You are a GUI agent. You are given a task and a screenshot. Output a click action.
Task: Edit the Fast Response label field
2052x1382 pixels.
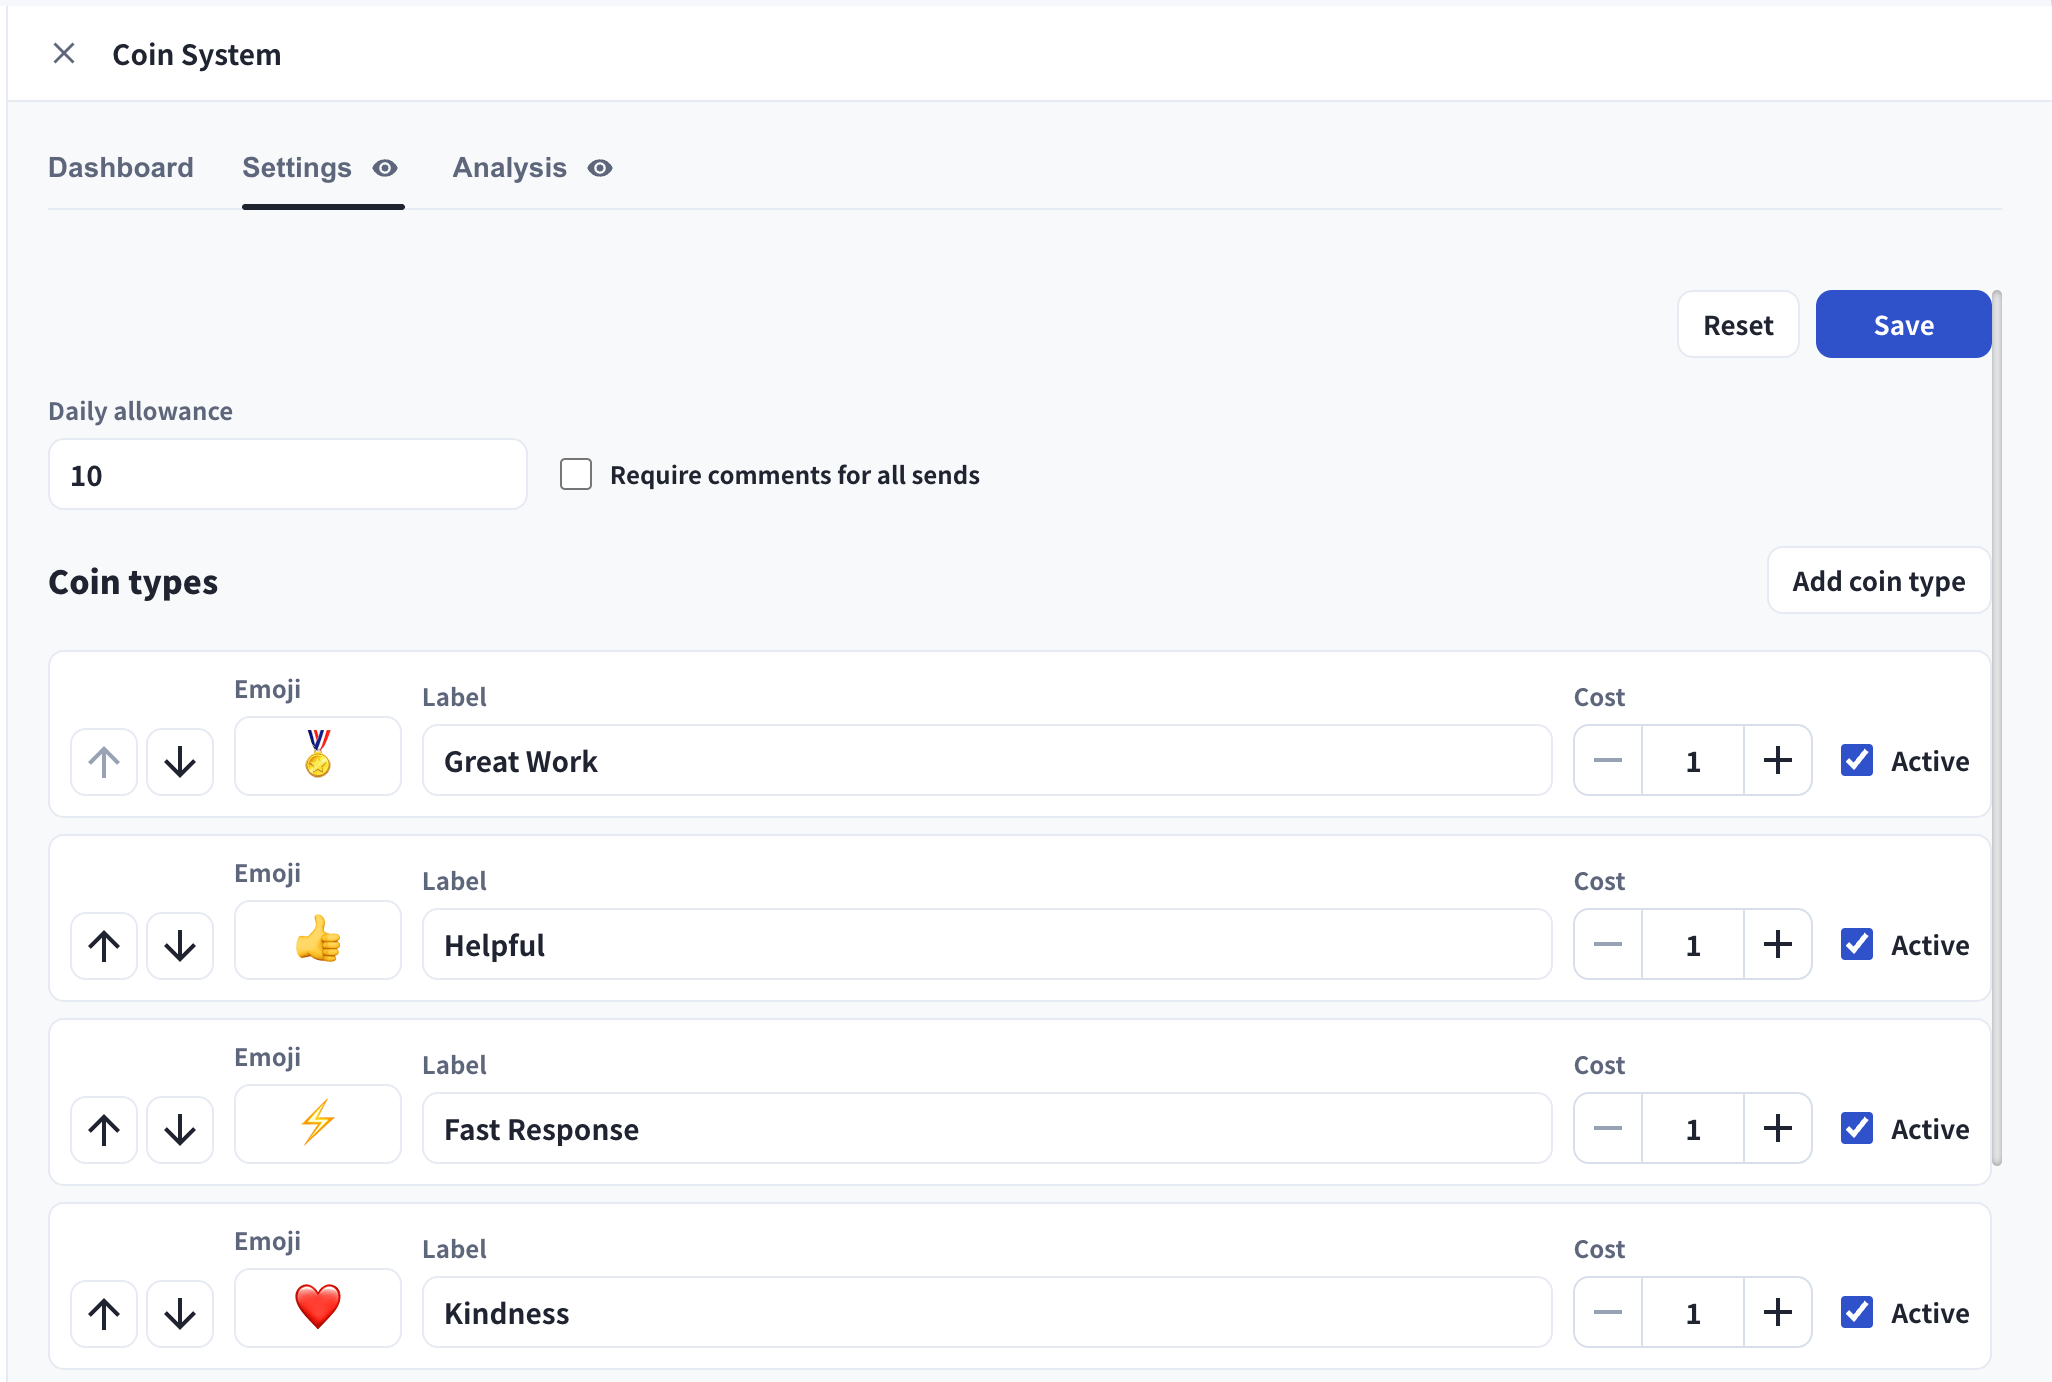987,1128
